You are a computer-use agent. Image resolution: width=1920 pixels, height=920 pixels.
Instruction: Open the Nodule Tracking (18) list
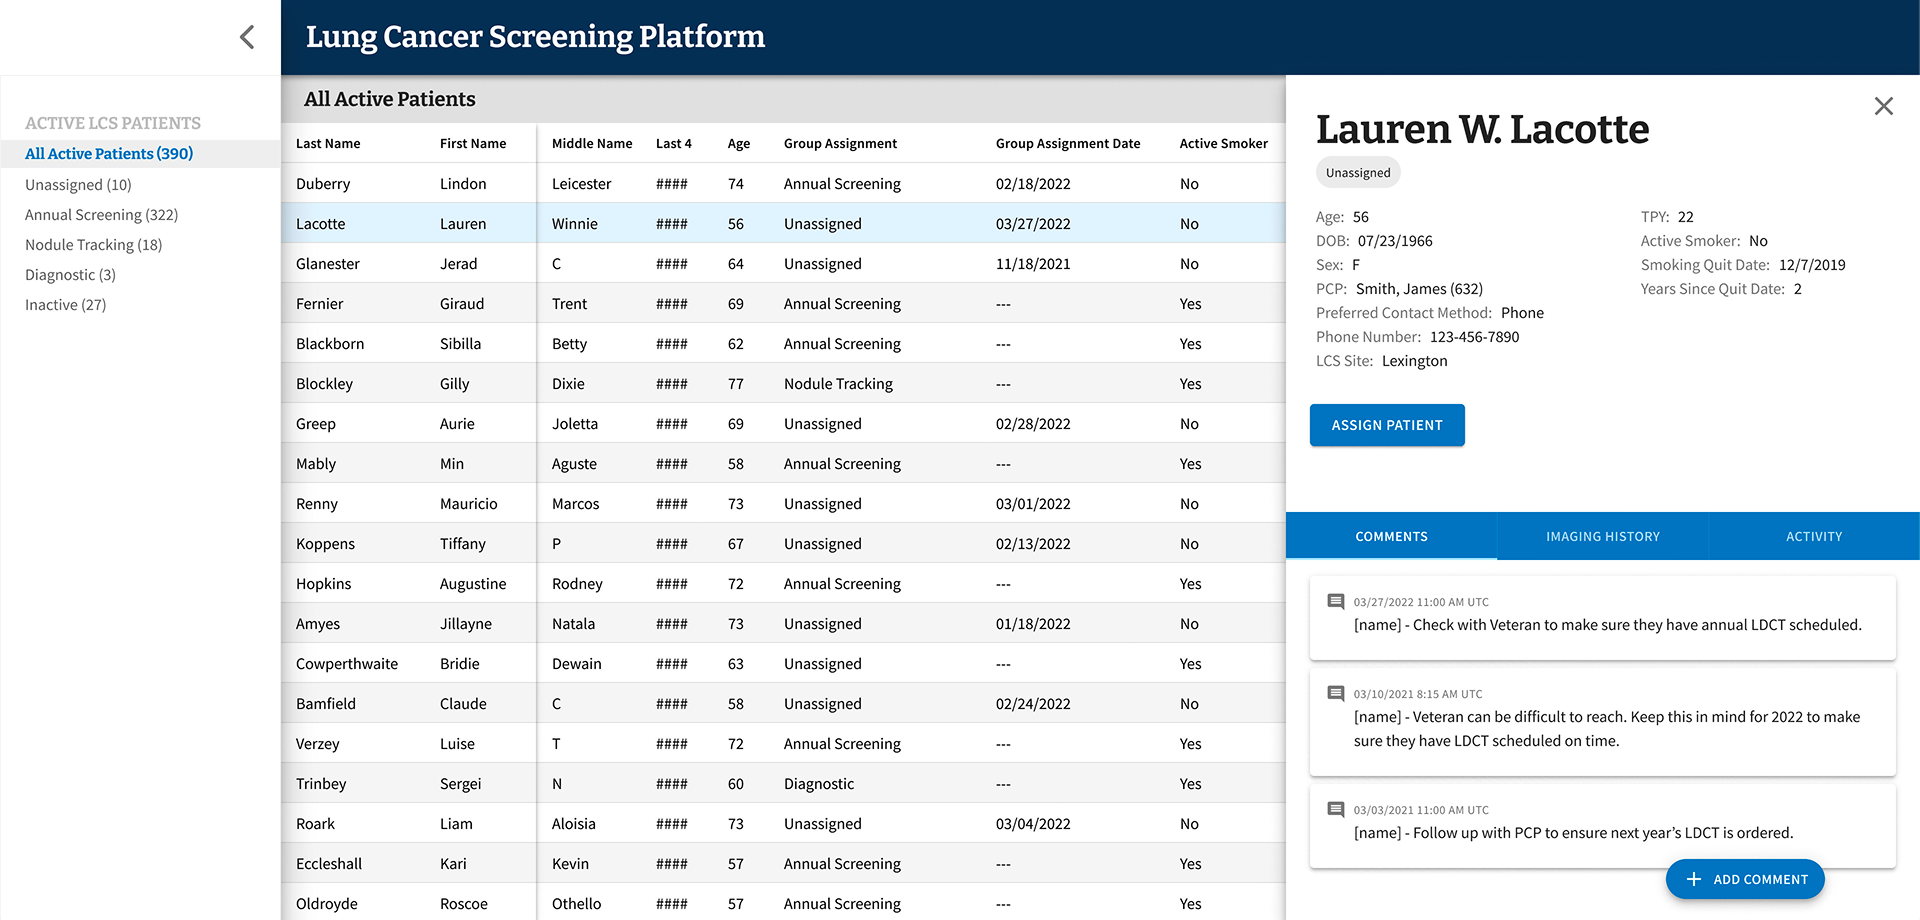click(x=93, y=245)
